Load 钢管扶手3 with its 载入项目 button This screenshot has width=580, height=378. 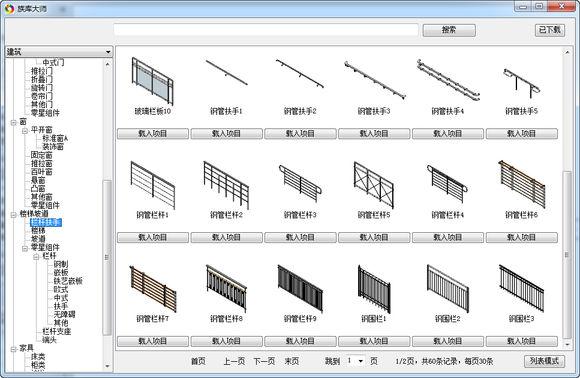click(374, 134)
